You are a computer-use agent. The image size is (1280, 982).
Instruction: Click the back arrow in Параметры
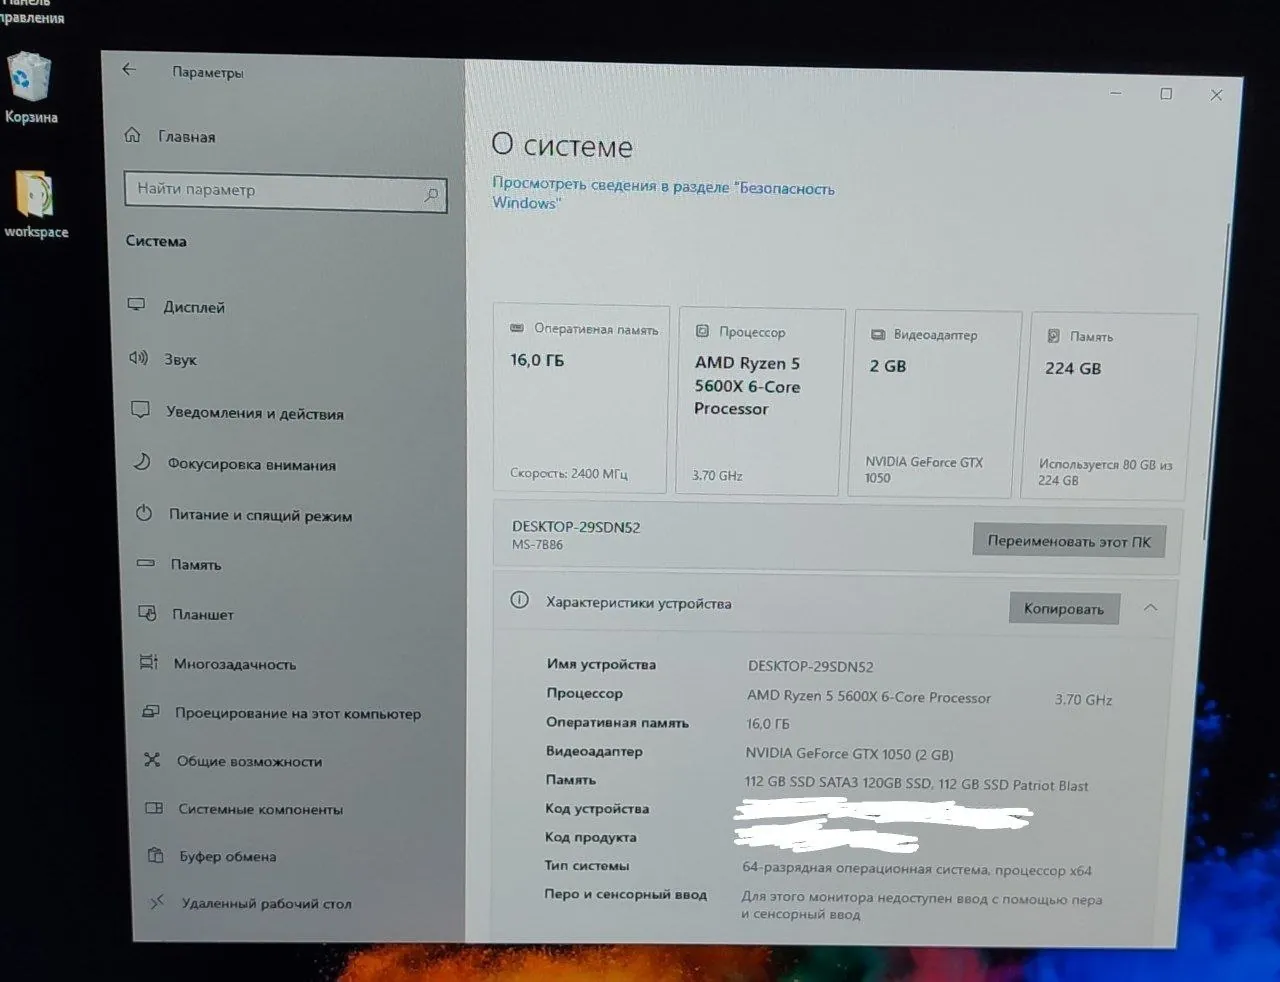pos(128,70)
